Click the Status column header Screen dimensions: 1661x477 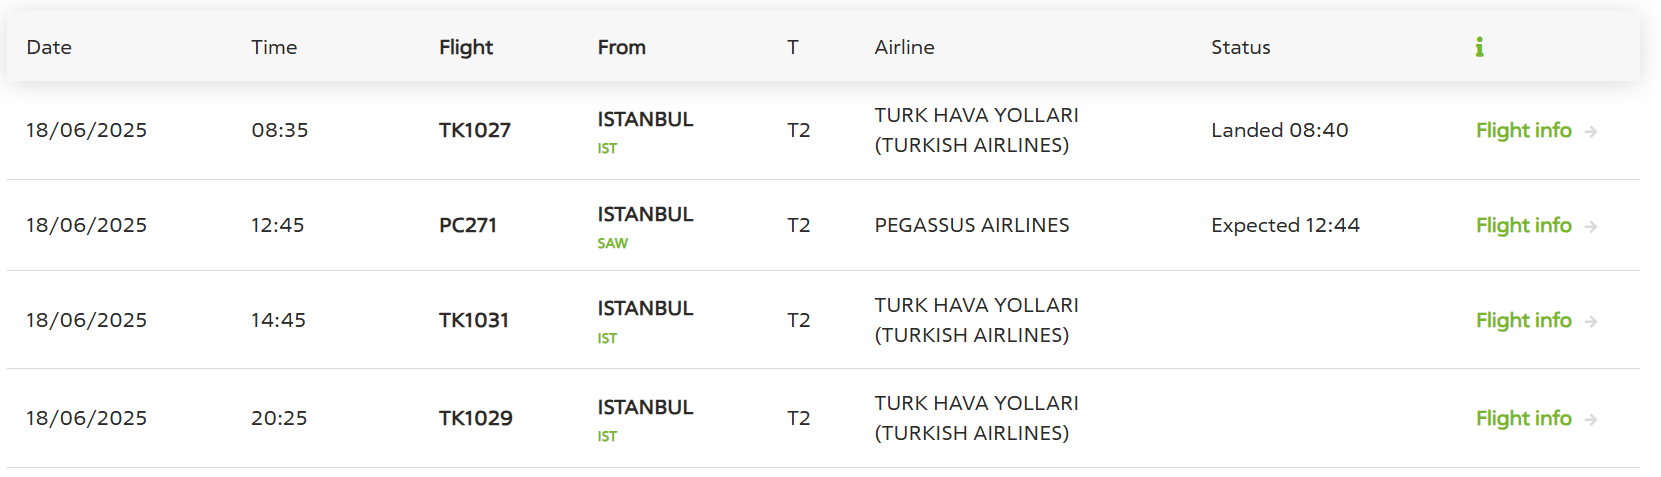coord(1240,47)
